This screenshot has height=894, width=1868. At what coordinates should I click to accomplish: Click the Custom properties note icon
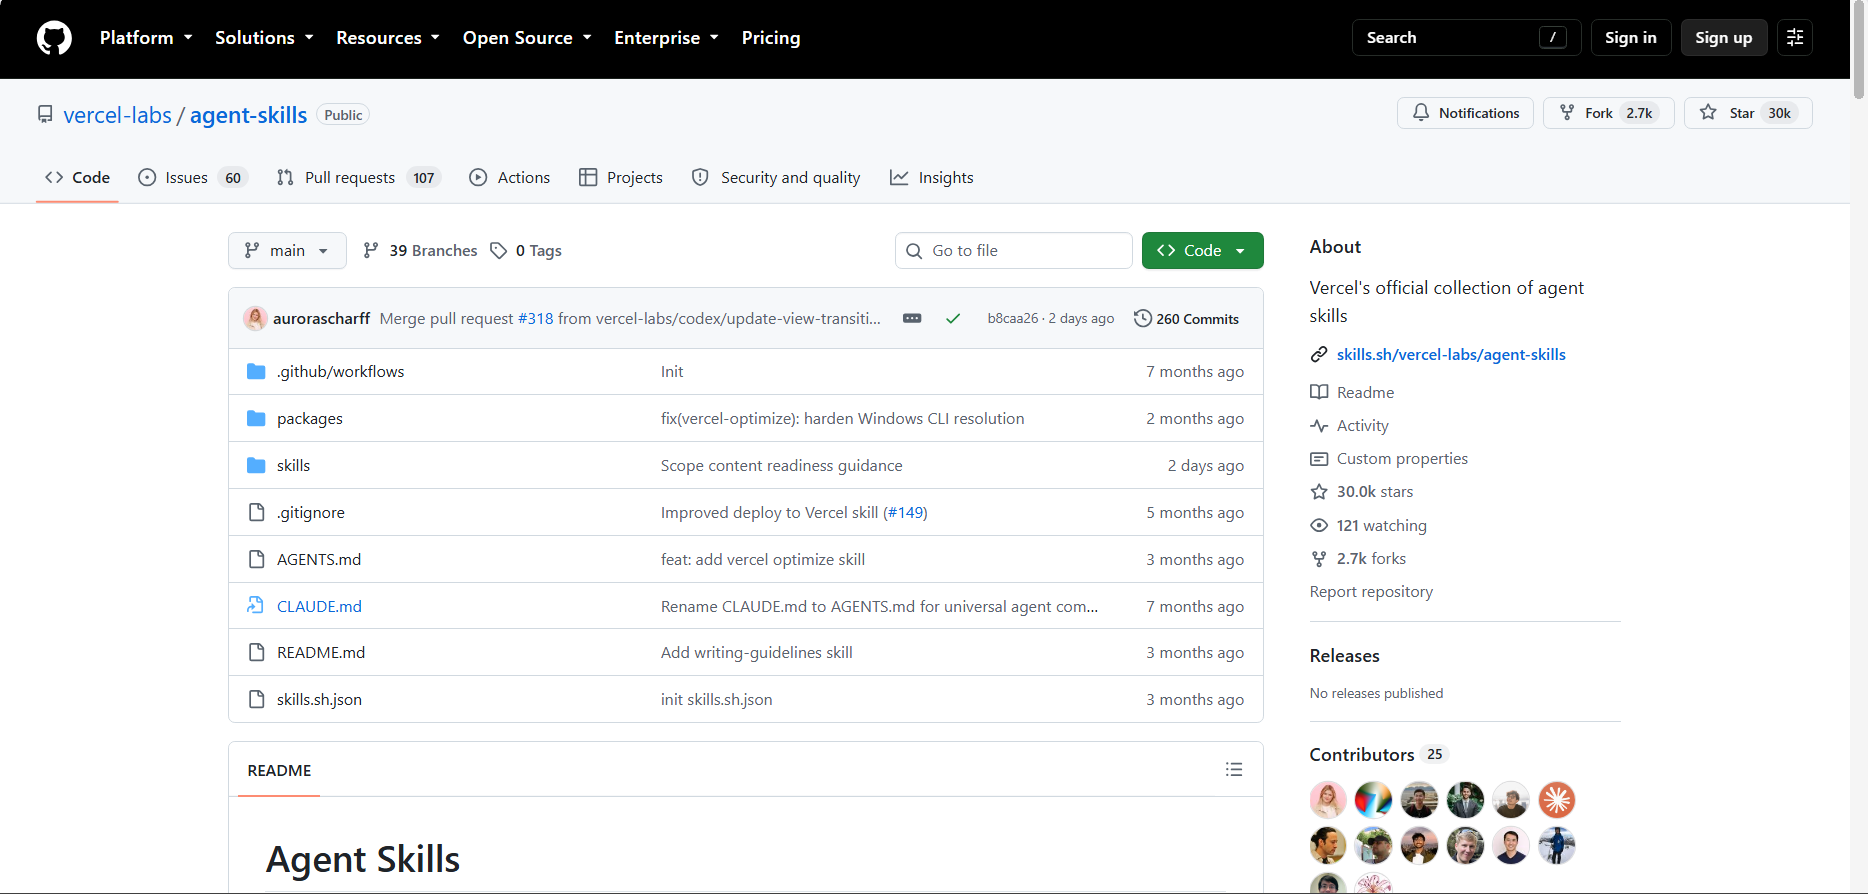pyautogui.click(x=1319, y=459)
